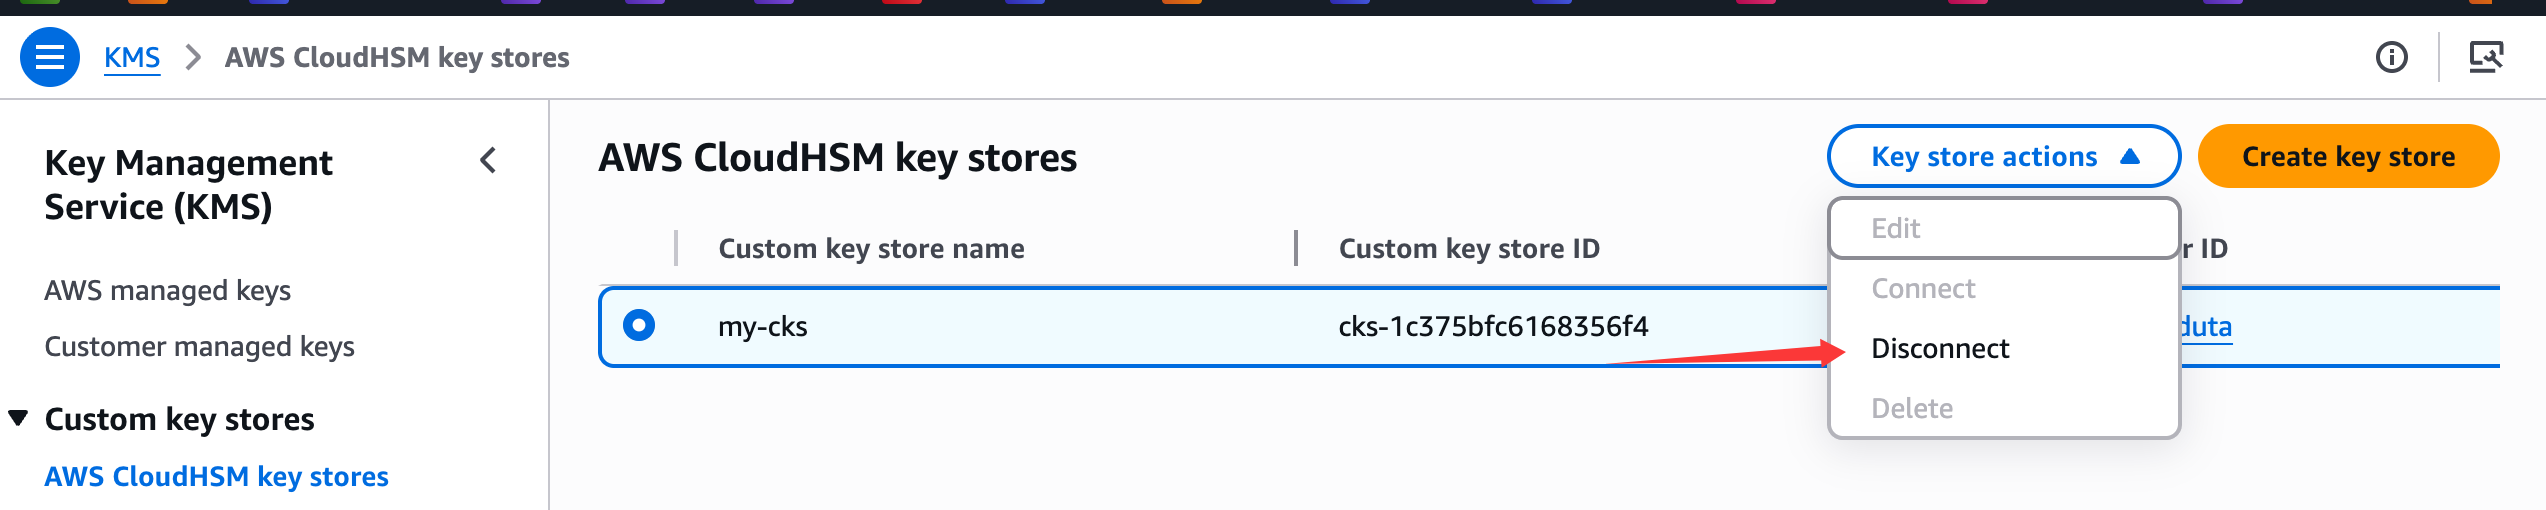Screen dimensions: 2546x510
Task: Select Delete in the actions menu
Action: tap(1911, 408)
